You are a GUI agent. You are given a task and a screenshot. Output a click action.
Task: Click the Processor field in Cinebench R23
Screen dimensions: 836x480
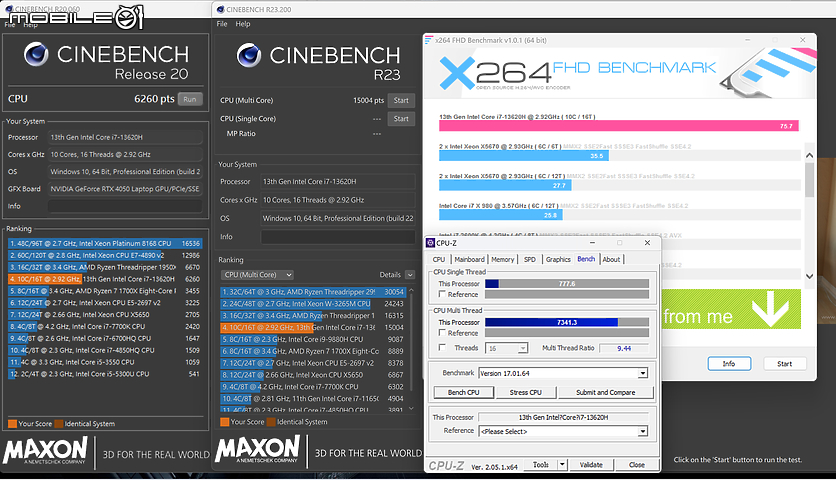(338, 181)
